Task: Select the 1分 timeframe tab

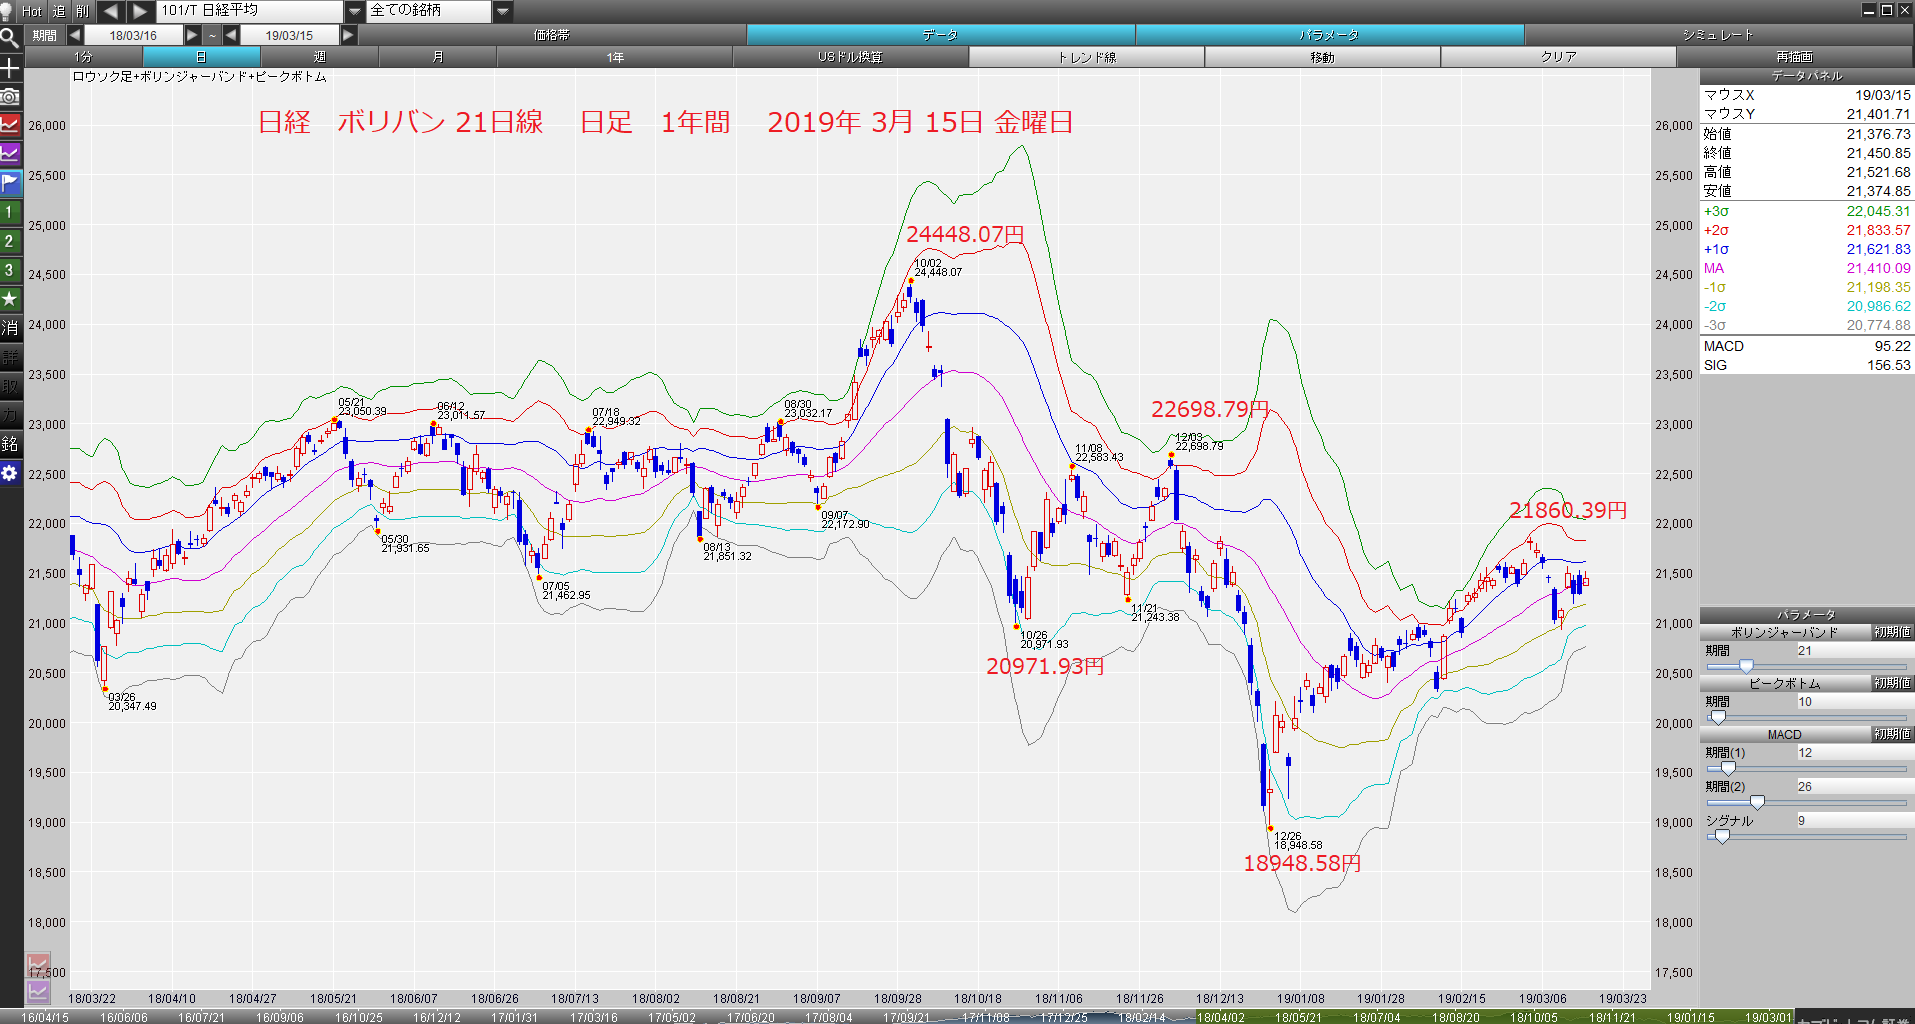Action: (83, 57)
